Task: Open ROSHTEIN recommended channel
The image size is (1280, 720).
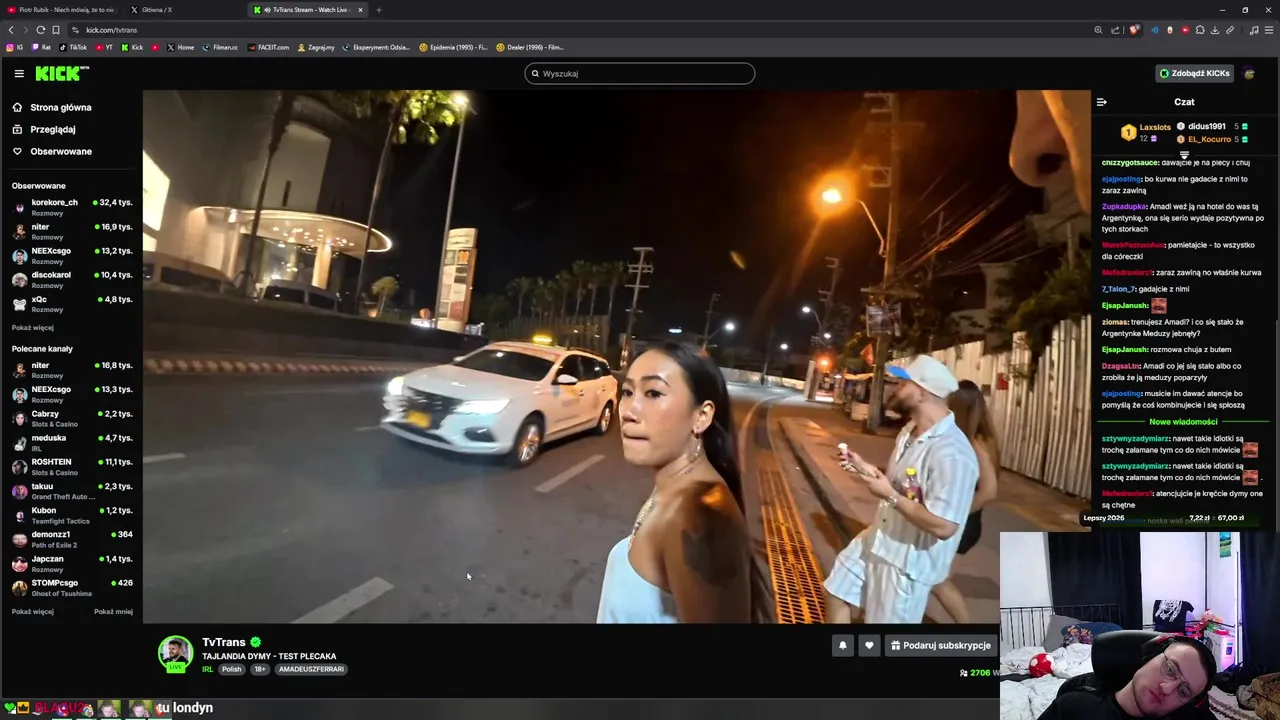Action: tap(72, 466)
